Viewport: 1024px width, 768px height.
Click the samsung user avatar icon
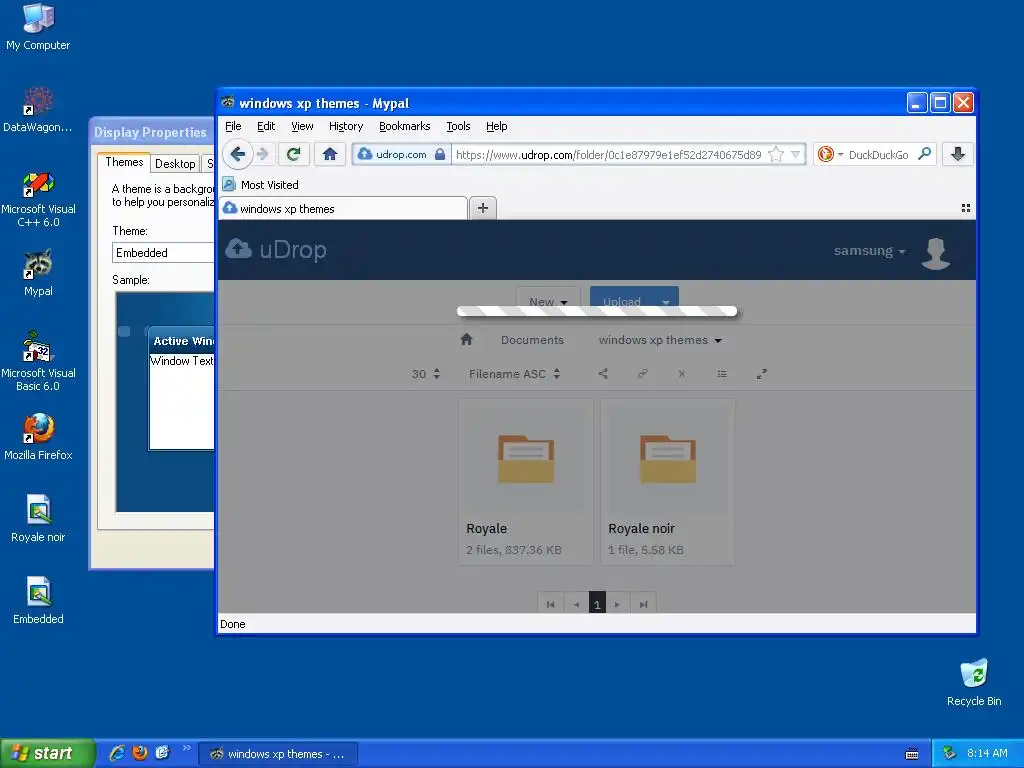pos(936,253)
